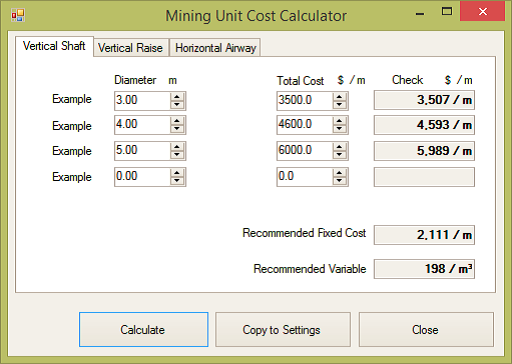This screenshot has height=364, width=512.
Task: Click the Close button at the bottom
Action: tap(426, 330)
